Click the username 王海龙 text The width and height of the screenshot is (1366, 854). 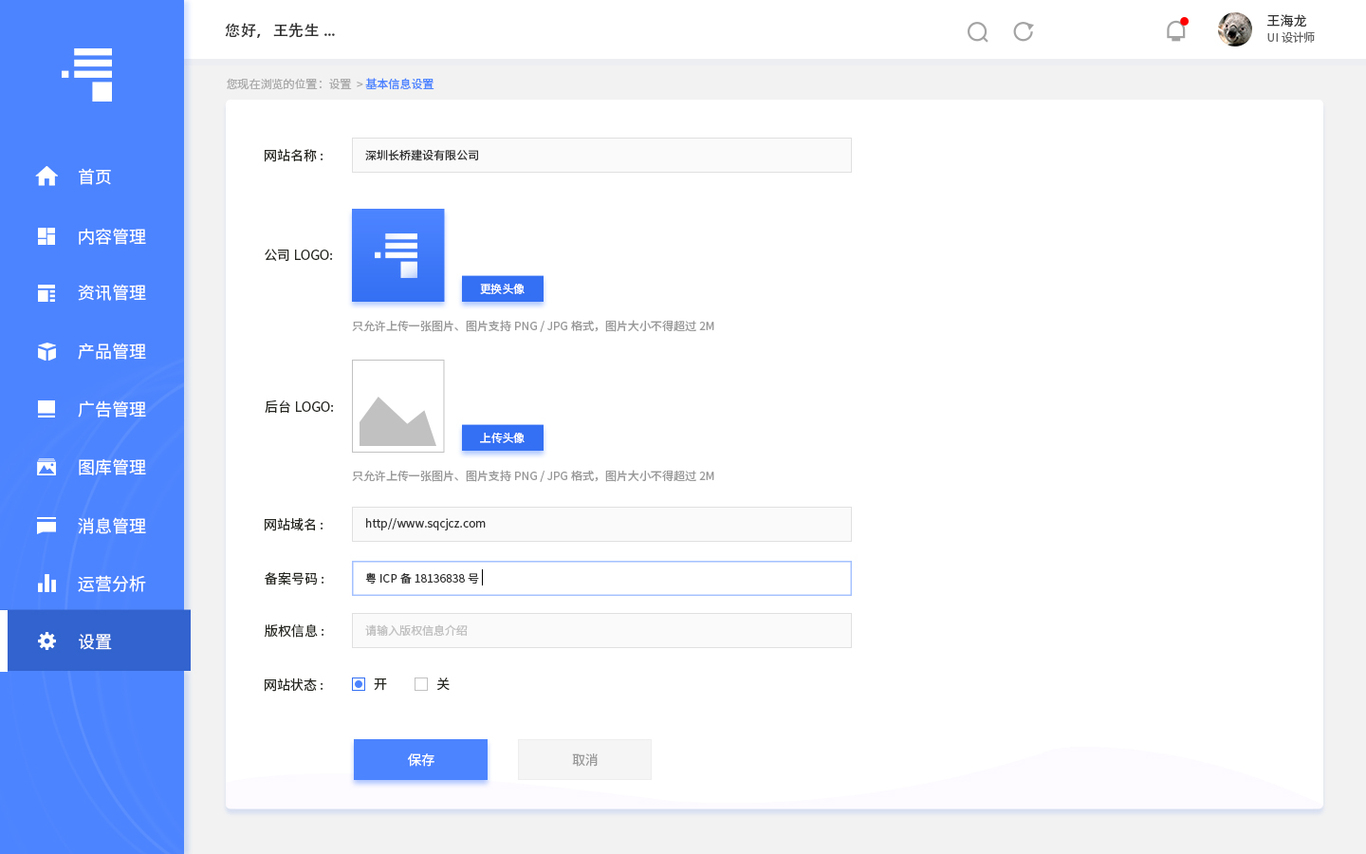coord(1287,21)
